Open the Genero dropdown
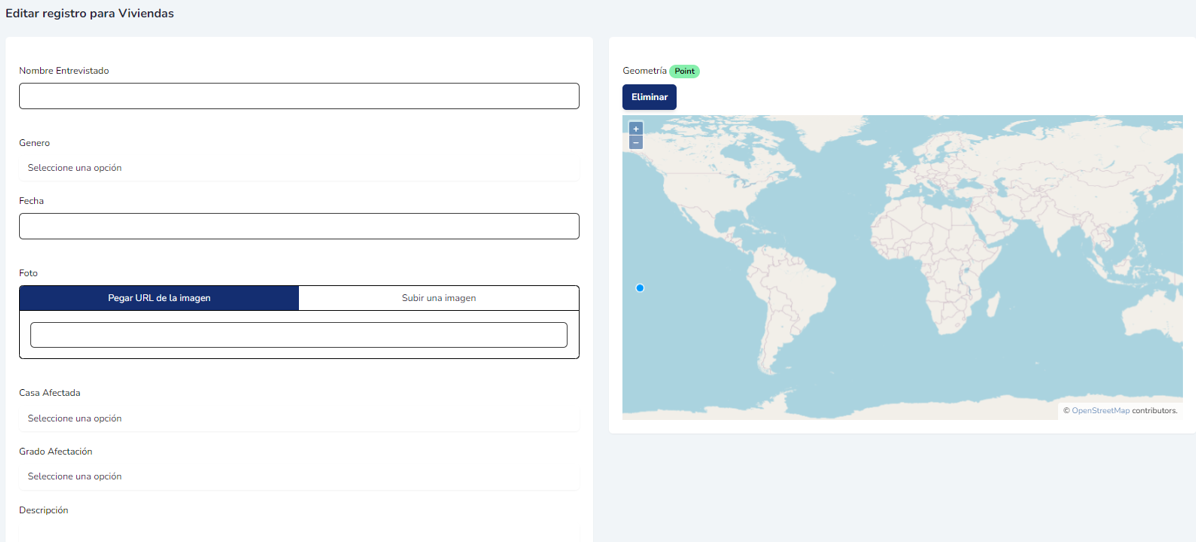 [299, 168]
